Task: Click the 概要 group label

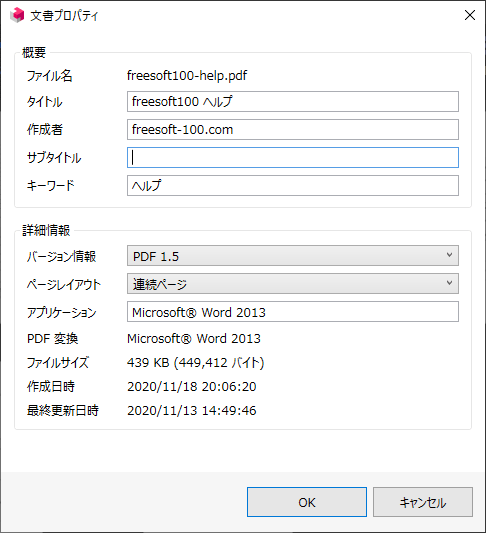Action: (34, 52)
